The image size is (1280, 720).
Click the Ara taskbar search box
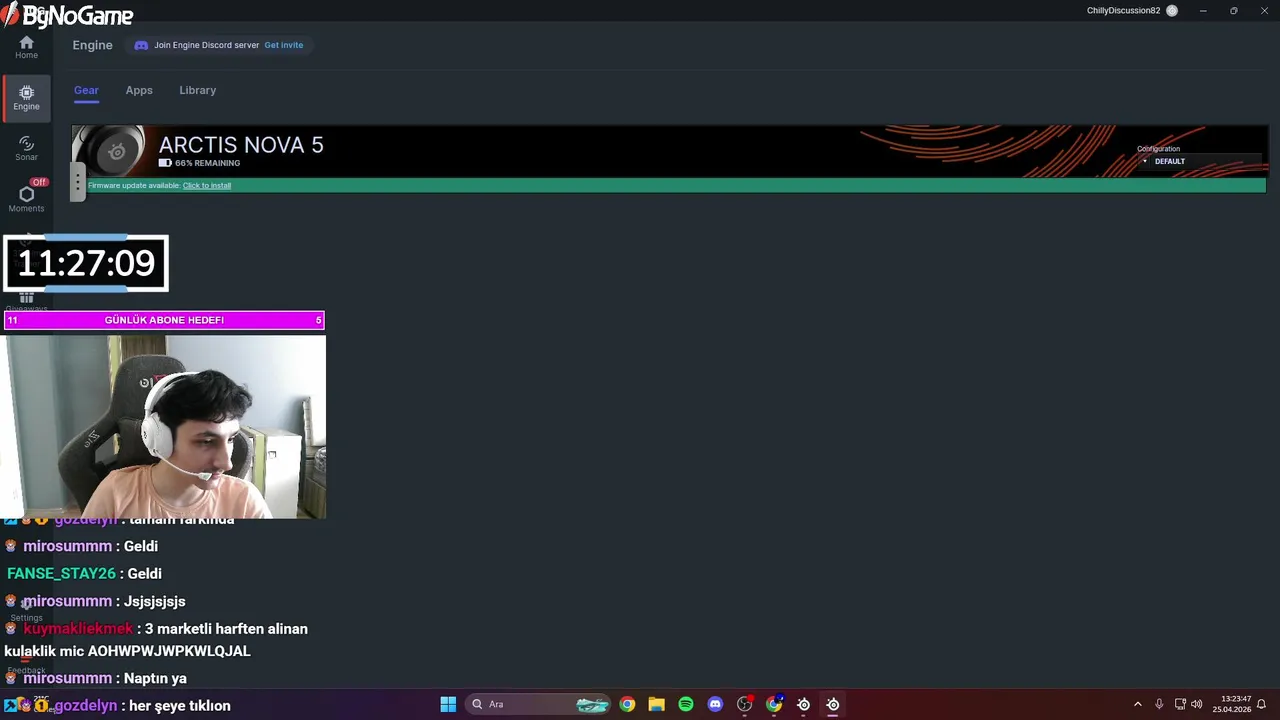tap(540, 704)
